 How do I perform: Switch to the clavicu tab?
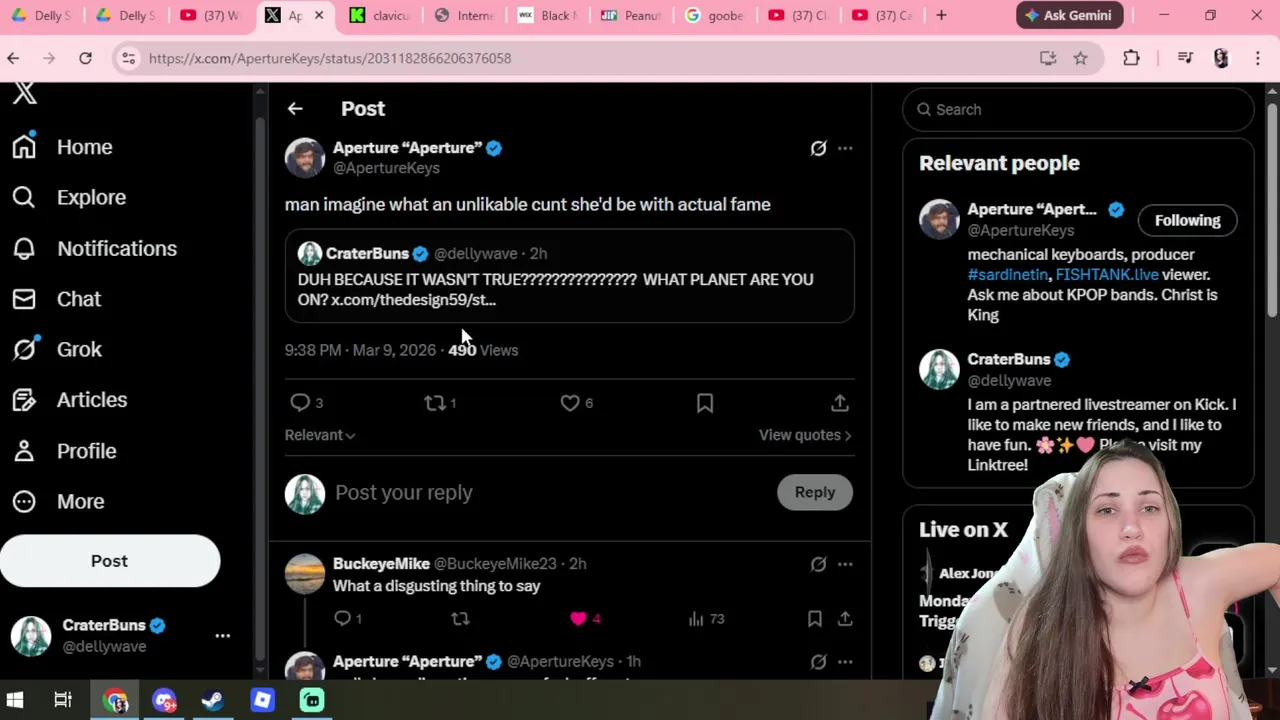[380, 15]
